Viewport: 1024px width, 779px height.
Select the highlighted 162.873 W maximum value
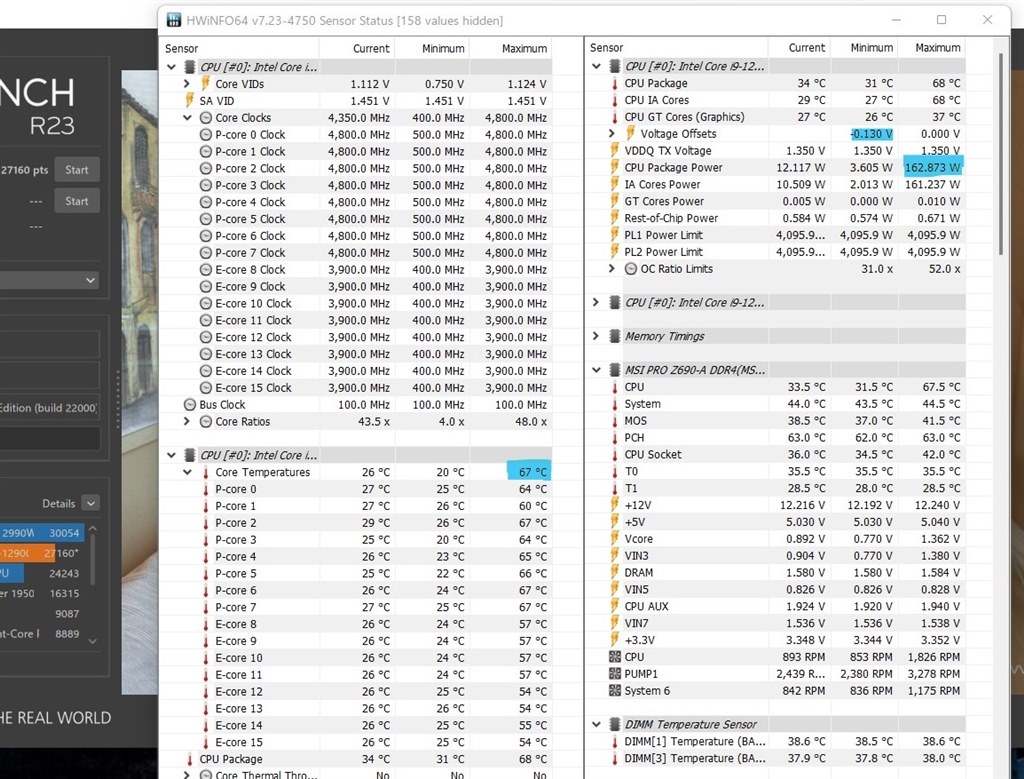coord(933,167)
